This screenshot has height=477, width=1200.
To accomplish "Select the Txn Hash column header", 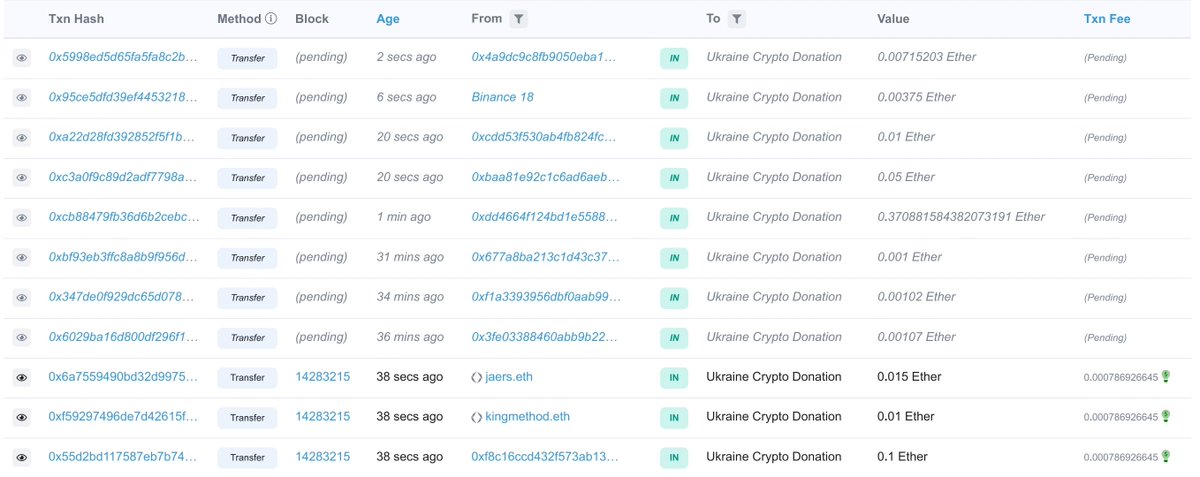I will (76, 19).
